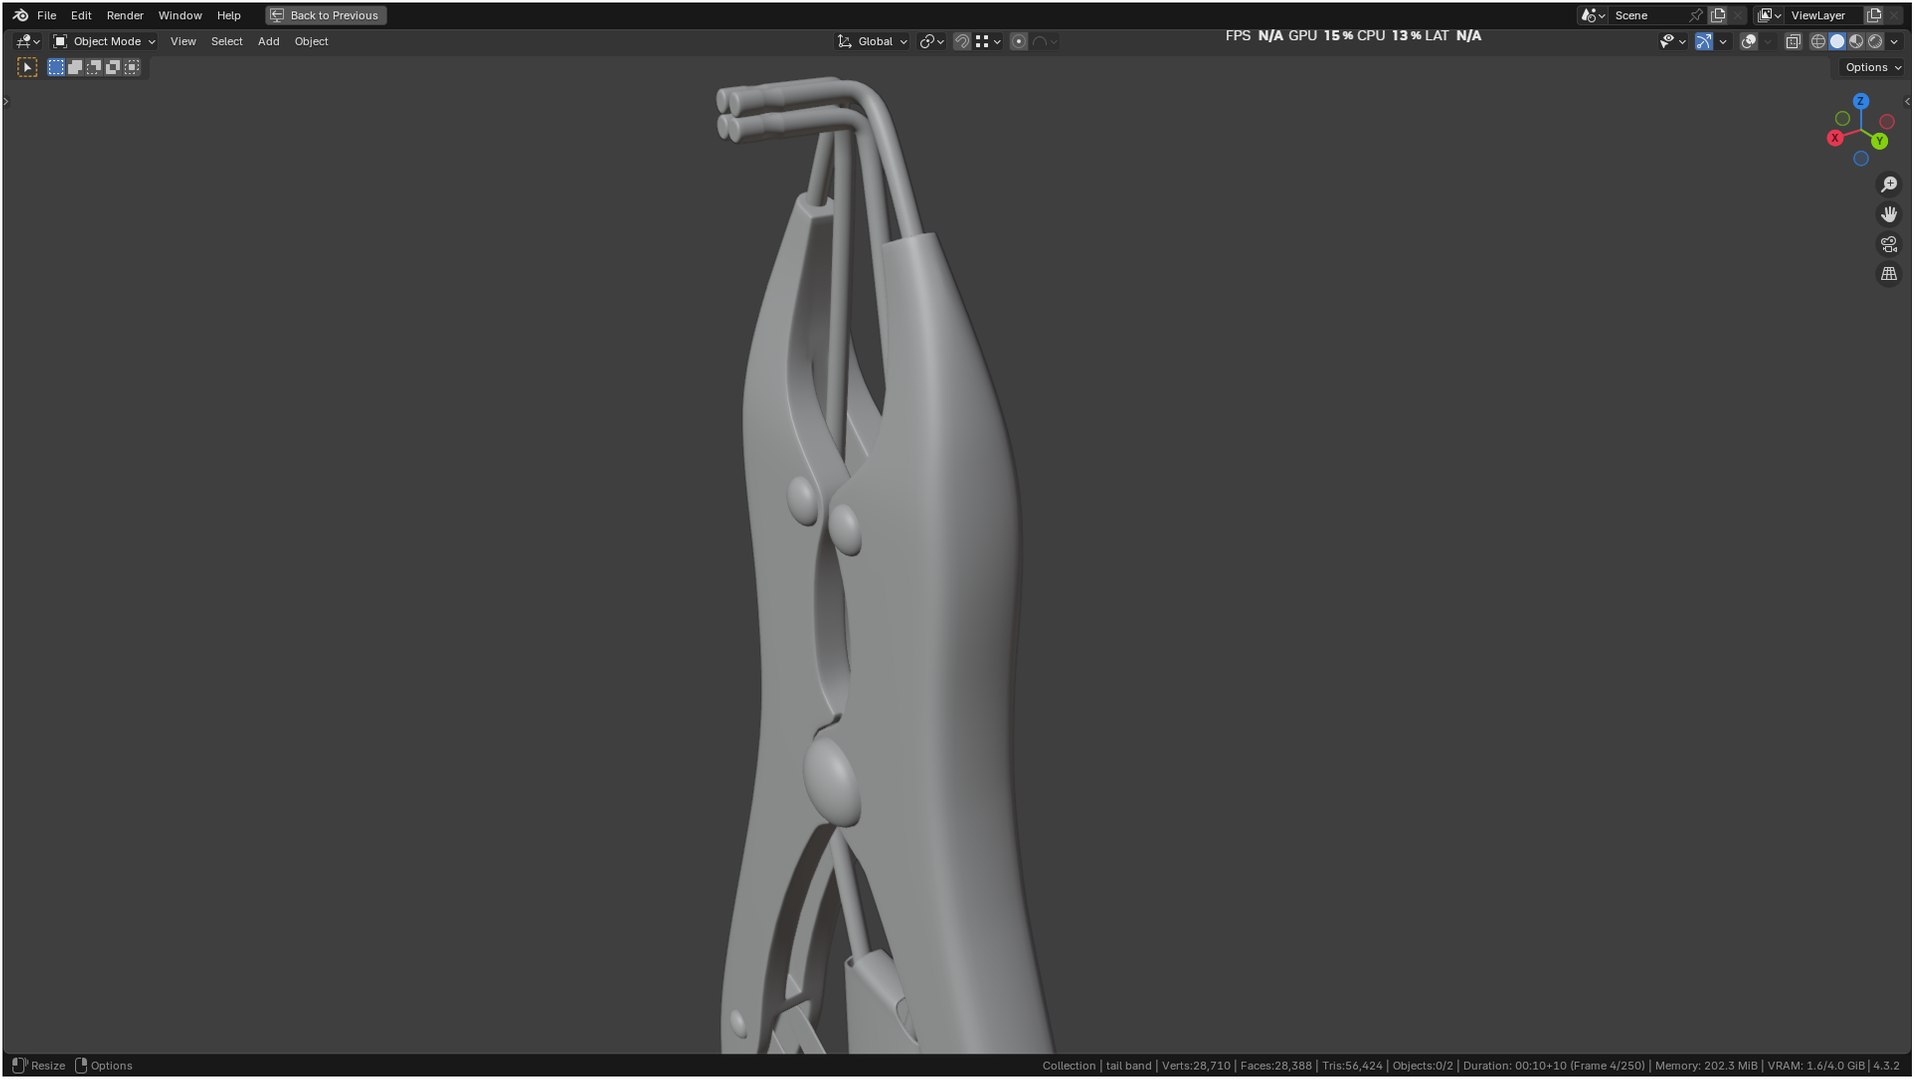Toggle X-ray mode
The width and height of the screenshot is (1915, 1080).
pos(1793,41)
